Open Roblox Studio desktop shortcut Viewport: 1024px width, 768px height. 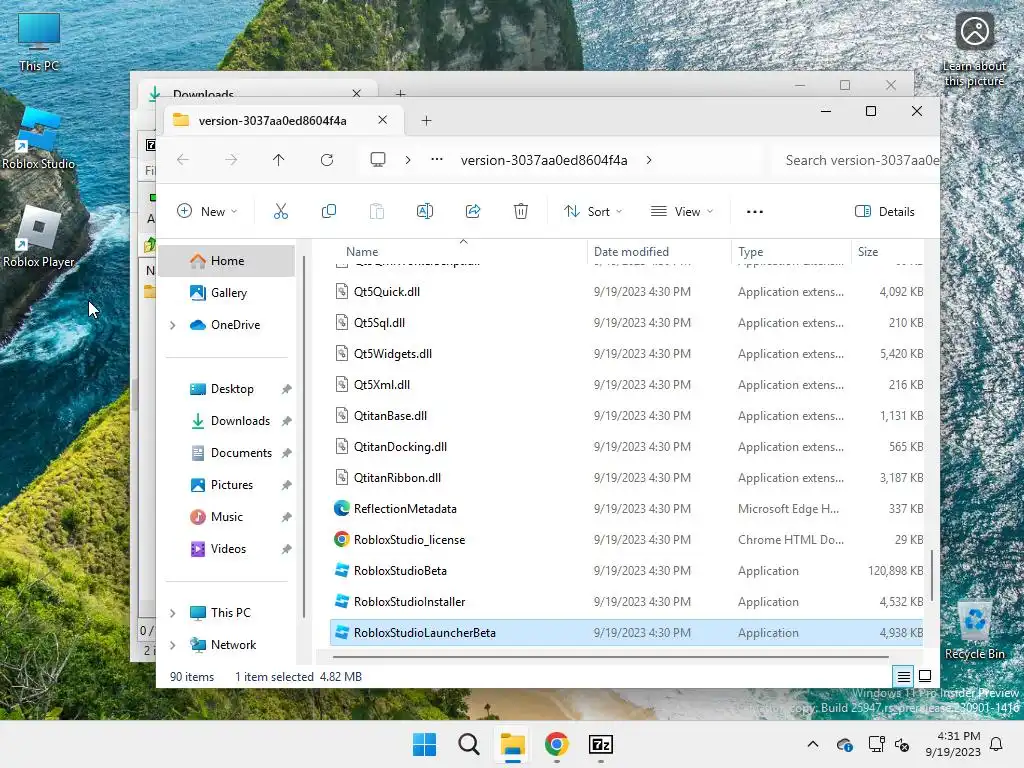click(39, 138)
